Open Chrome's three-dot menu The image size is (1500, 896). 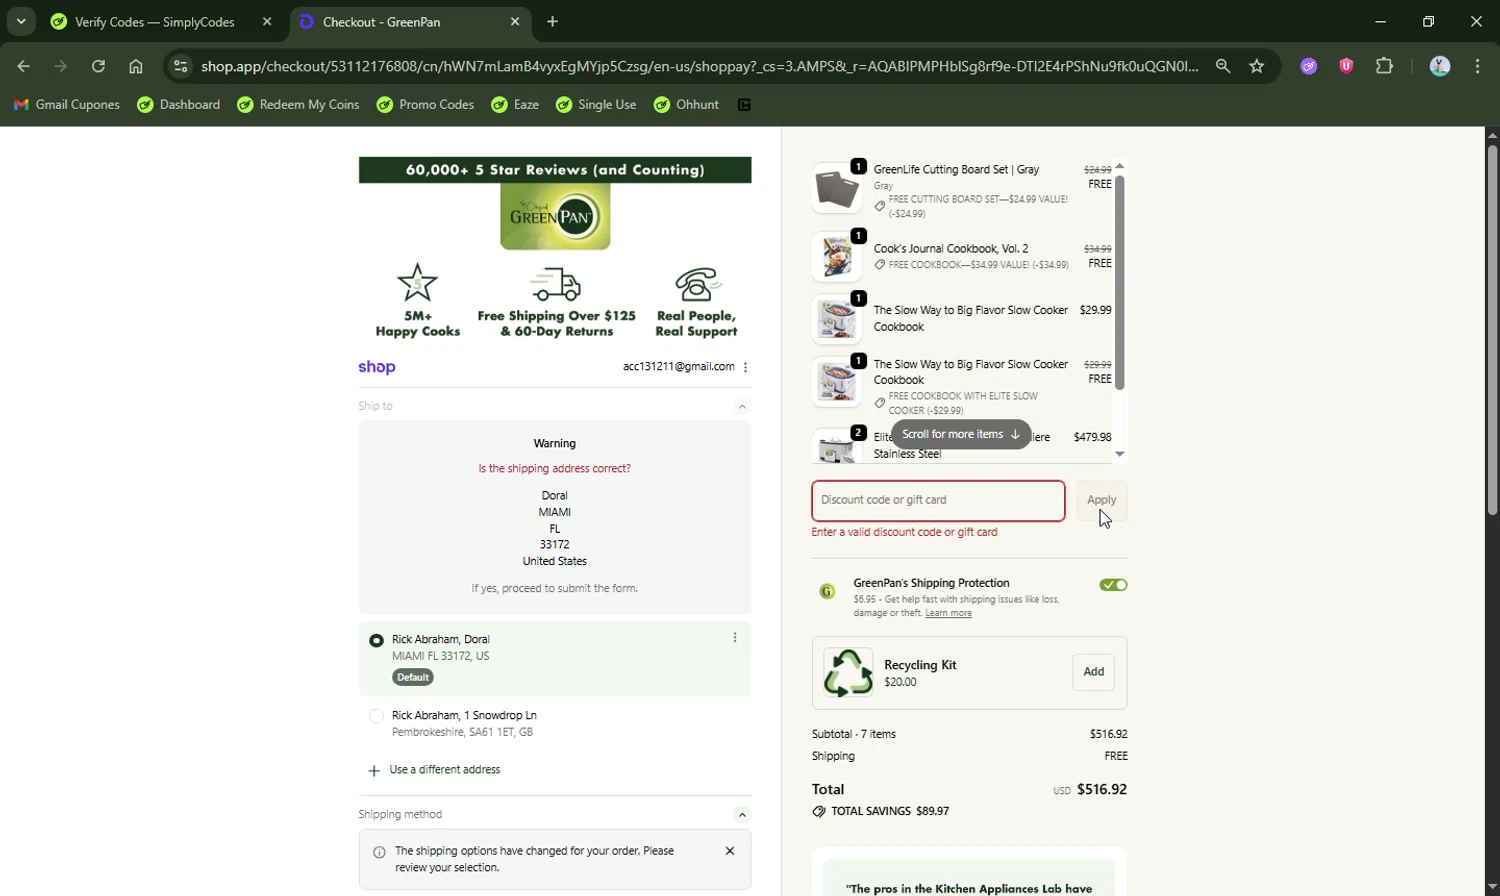1478,66
